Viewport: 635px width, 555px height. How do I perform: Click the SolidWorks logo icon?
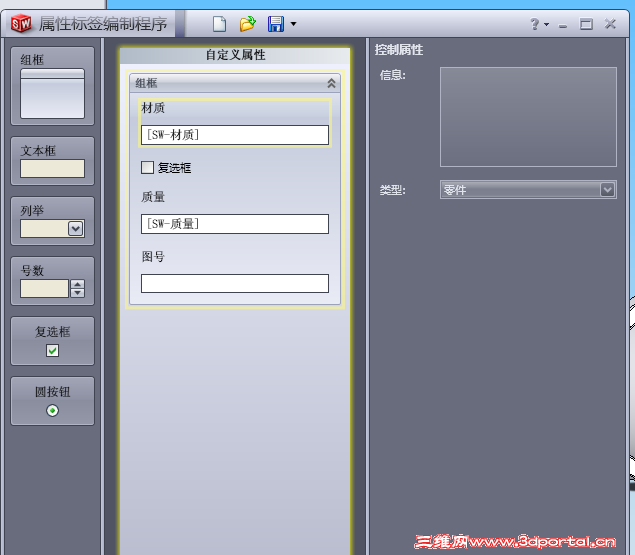[21, 24]
